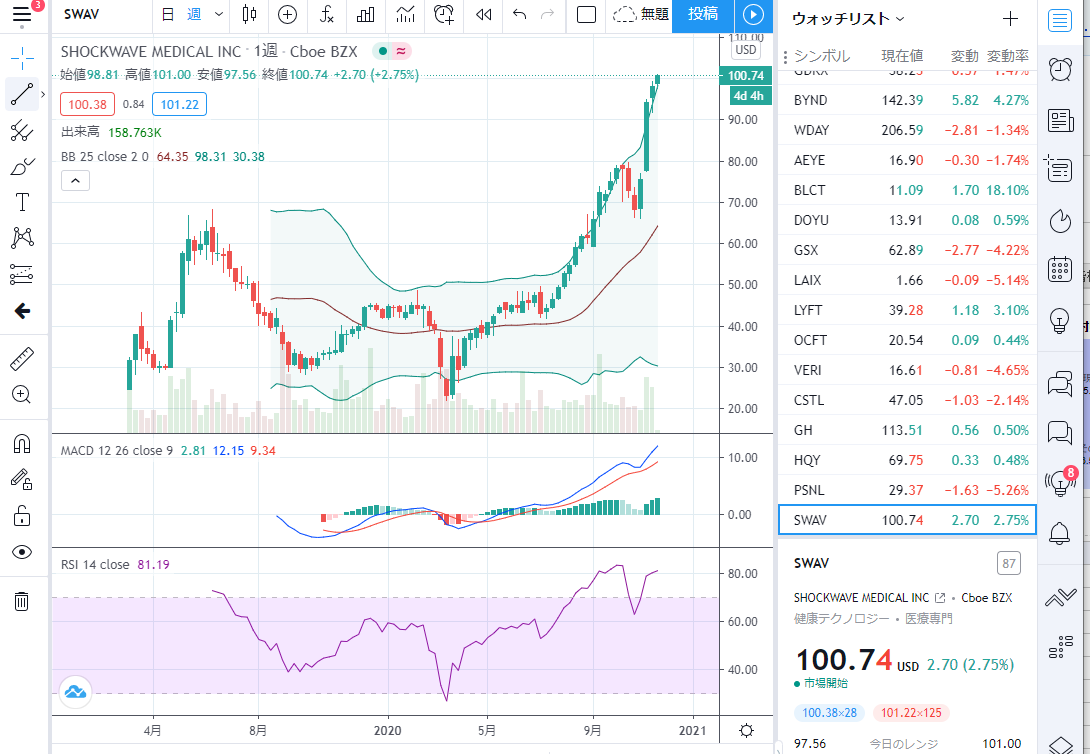The height and width of the screenshot is (754, 1090).
Task: Select the ruler measure tool
Action: 22,359
